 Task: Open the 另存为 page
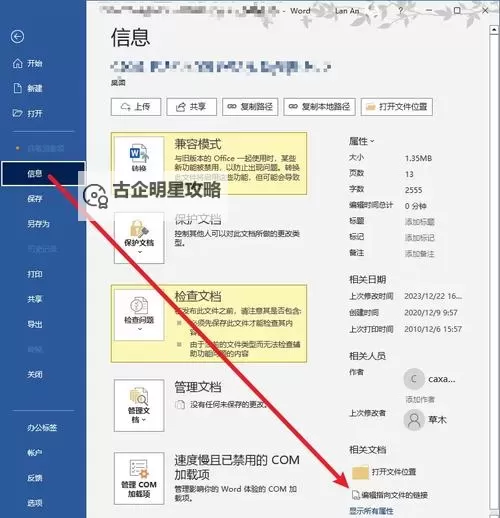point(38,224)
